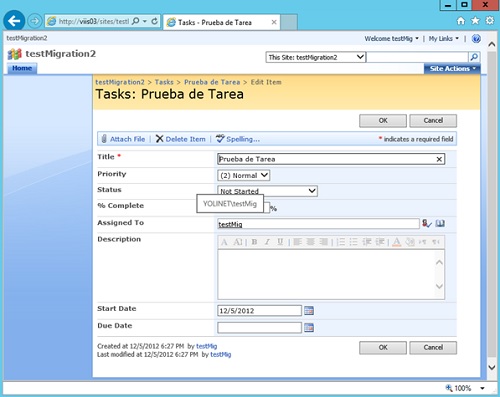The width and height of the screenshot is (500, 397).
Task: Click the bottom OK button
Action: tap(383, 348)
